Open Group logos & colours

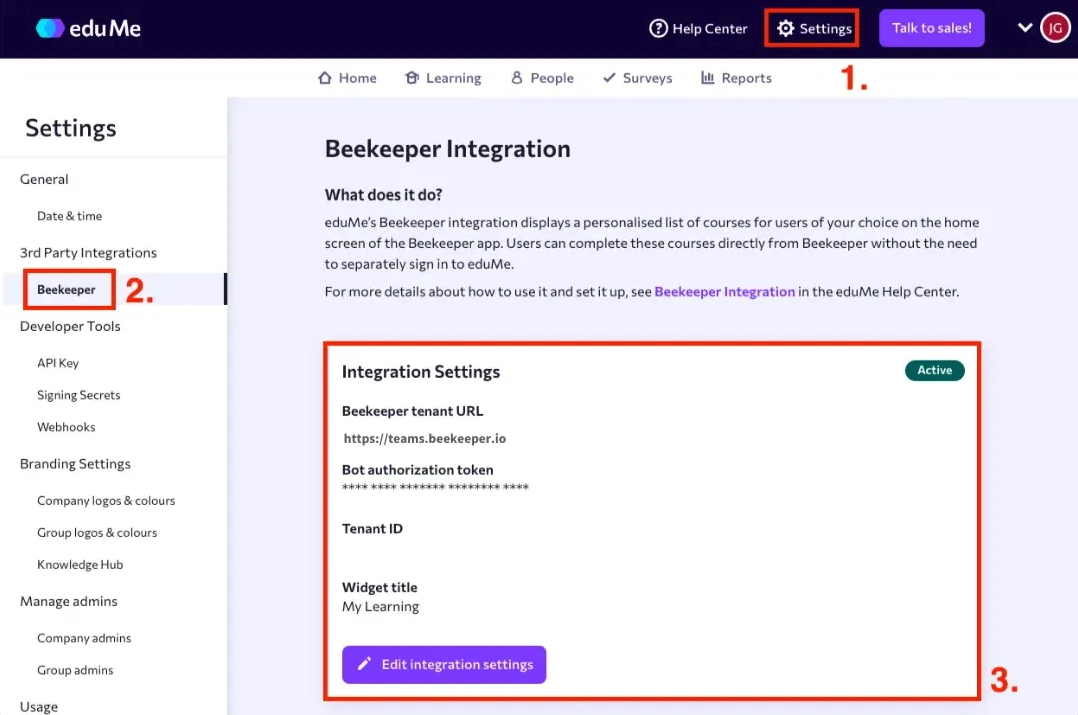click(97, 533)
